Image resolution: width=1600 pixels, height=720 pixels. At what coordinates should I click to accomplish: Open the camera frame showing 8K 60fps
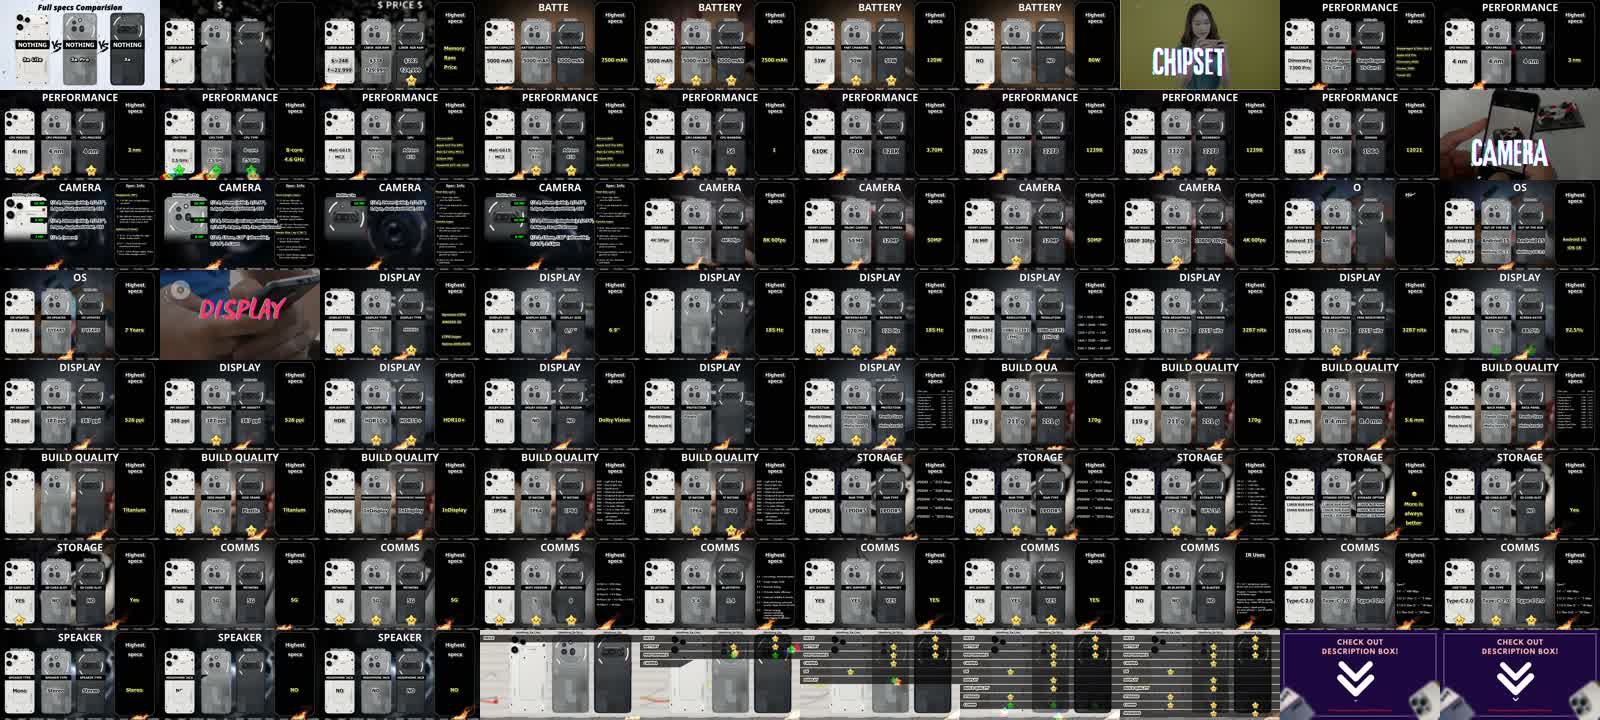click(720, 225)
